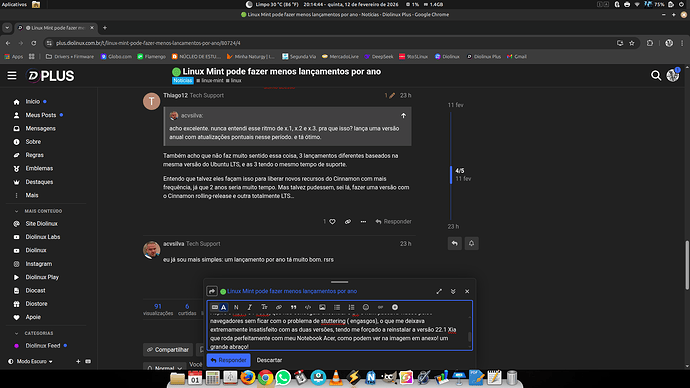Open Chrome tab search dropdown
The height and width of the screenshot is (388, 690).
[x=7, y=28]
